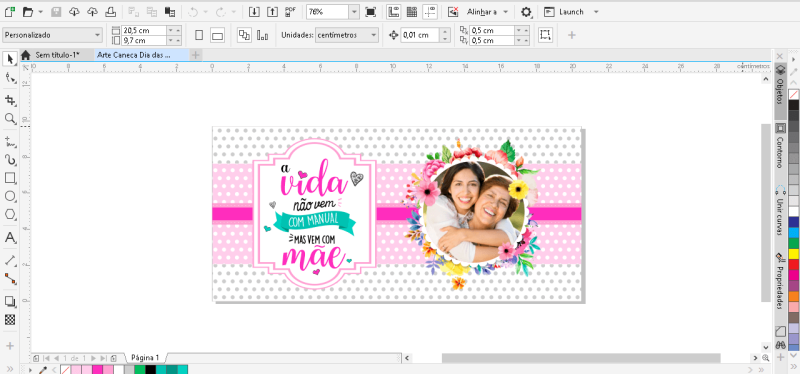Select the Polygon tool
800x374 pixels.
point(9,214)
